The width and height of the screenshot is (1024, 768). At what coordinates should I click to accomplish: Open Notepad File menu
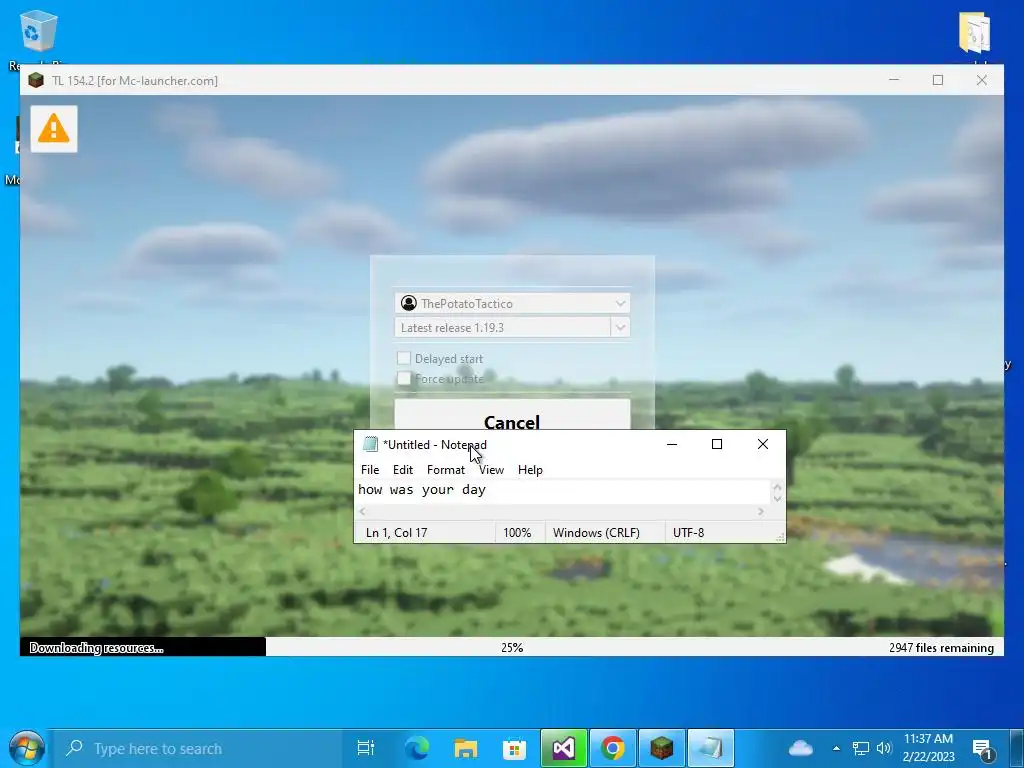click(370, 470)
